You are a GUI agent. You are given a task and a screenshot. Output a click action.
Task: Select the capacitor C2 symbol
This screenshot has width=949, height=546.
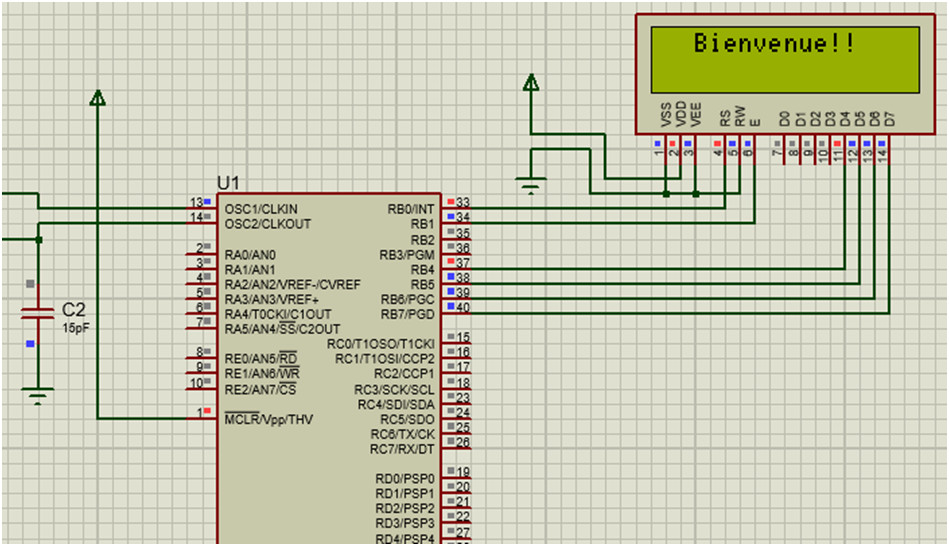click(38, 314)
